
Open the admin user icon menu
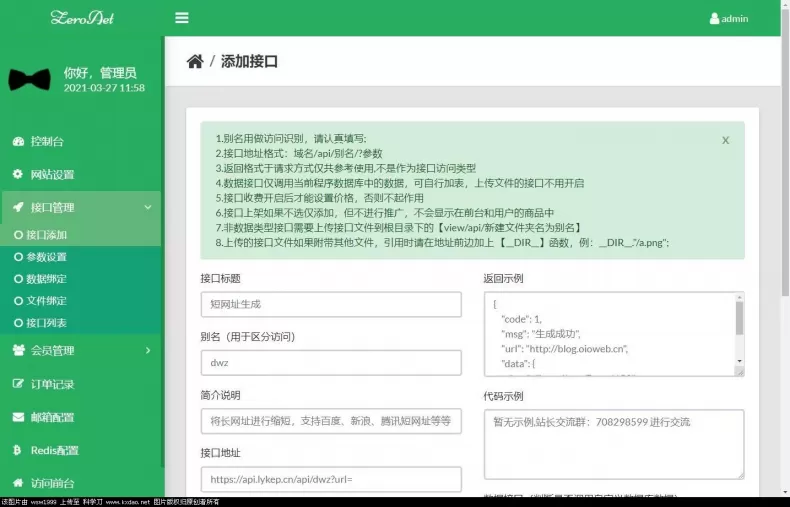tap(714, 19)
